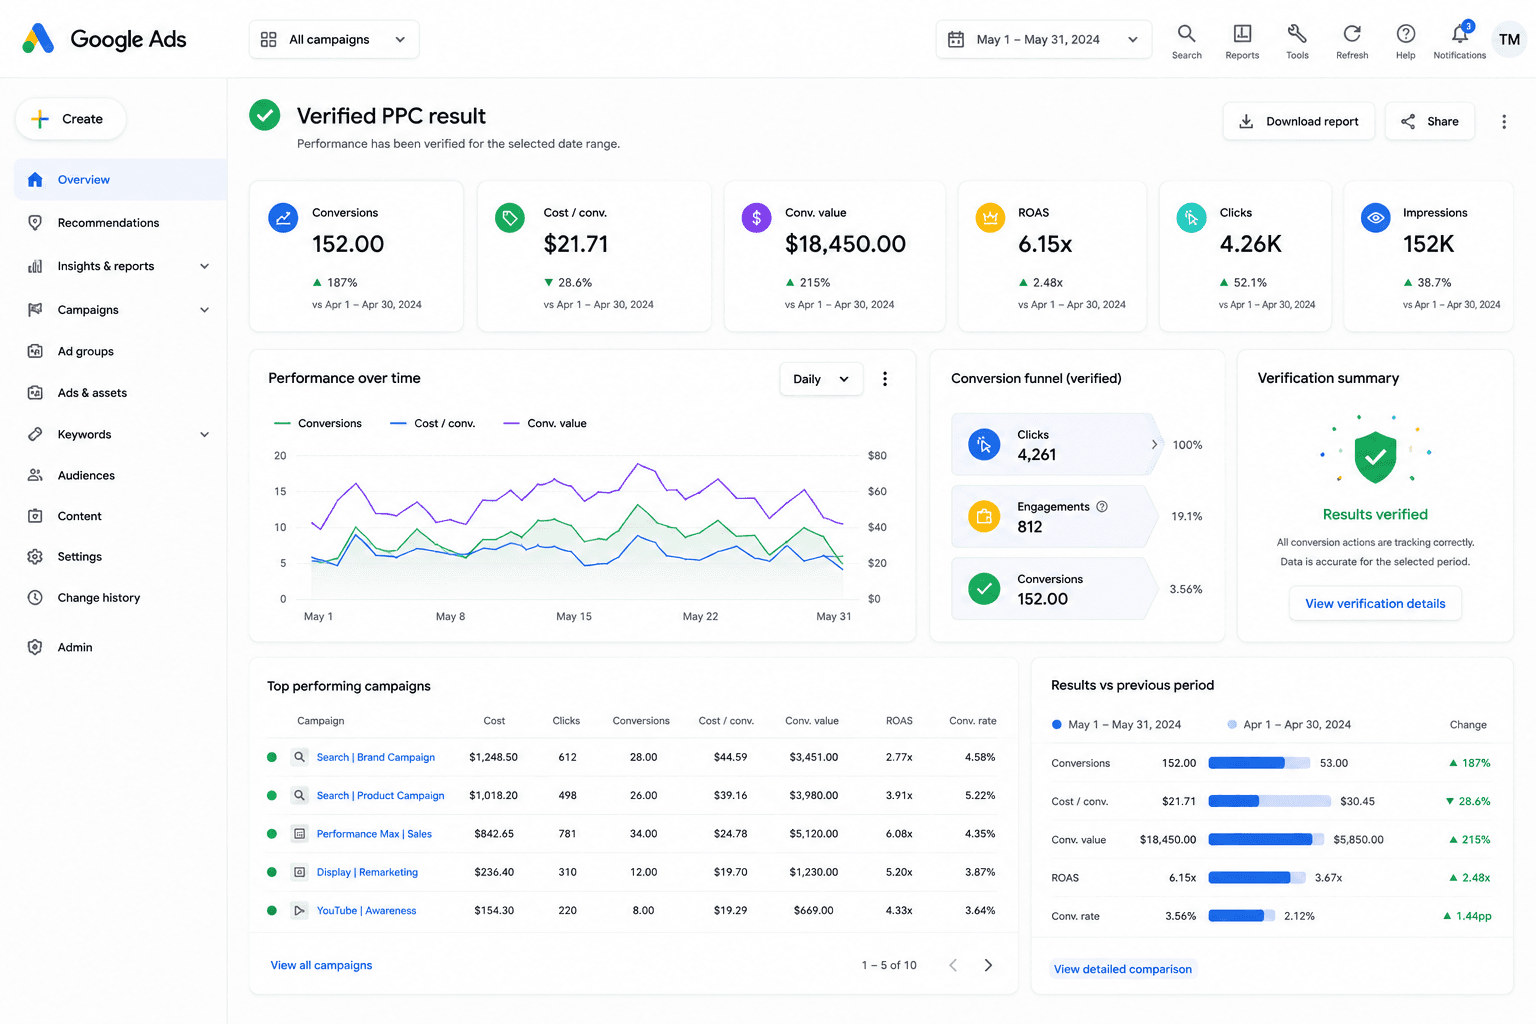Click the Conversions comparison bar

[x=1259, y=763]
